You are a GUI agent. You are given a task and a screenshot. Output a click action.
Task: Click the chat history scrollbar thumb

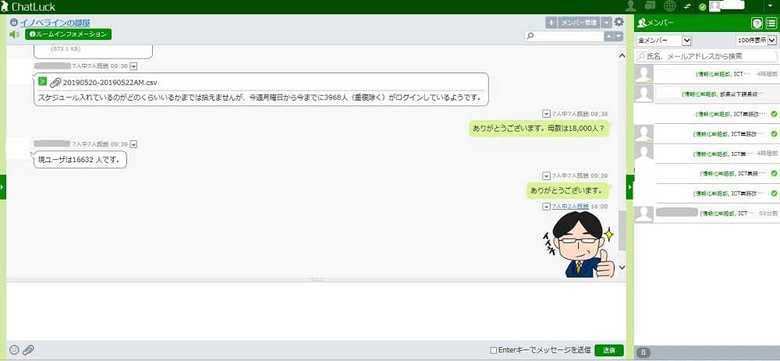point(621,230)
